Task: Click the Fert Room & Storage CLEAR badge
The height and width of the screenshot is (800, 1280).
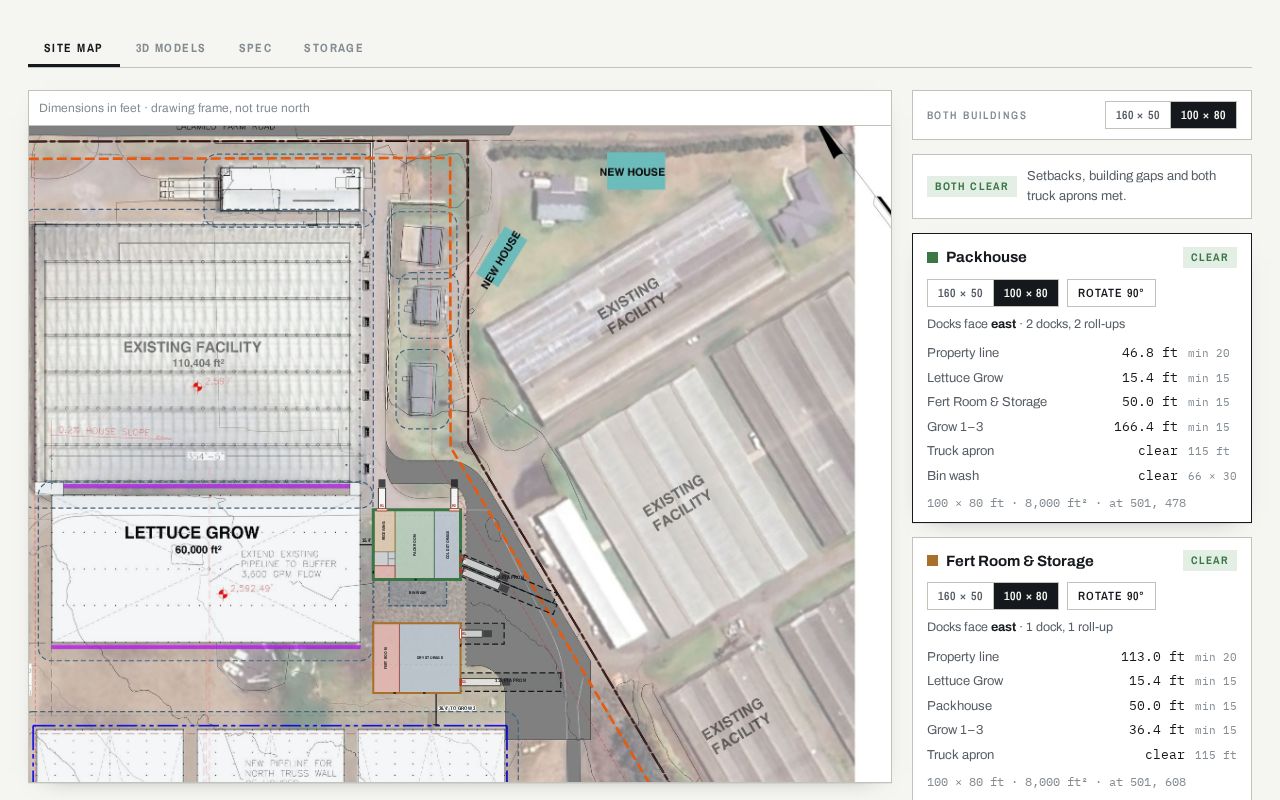Action: 1210,560
